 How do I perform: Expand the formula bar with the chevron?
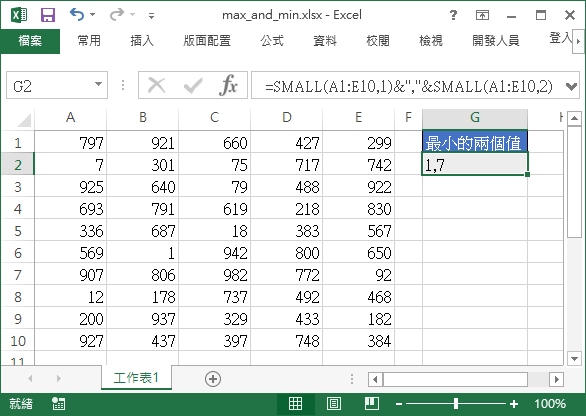[571, 86]
